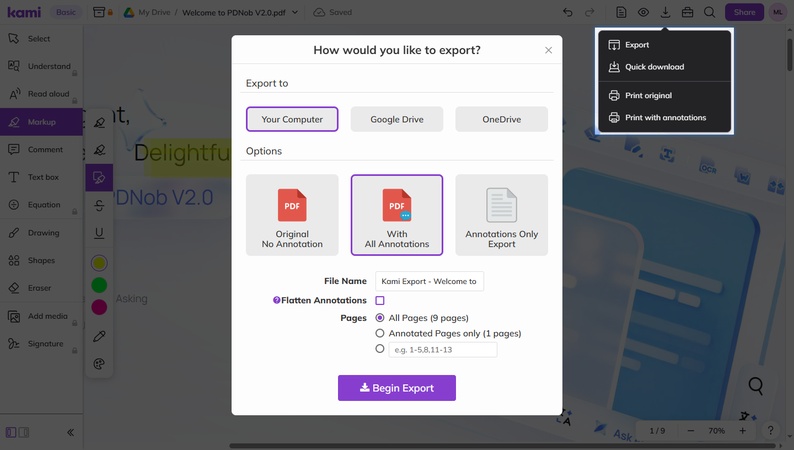Select All Pages radio button
The image size is (794, 450).
380,318
